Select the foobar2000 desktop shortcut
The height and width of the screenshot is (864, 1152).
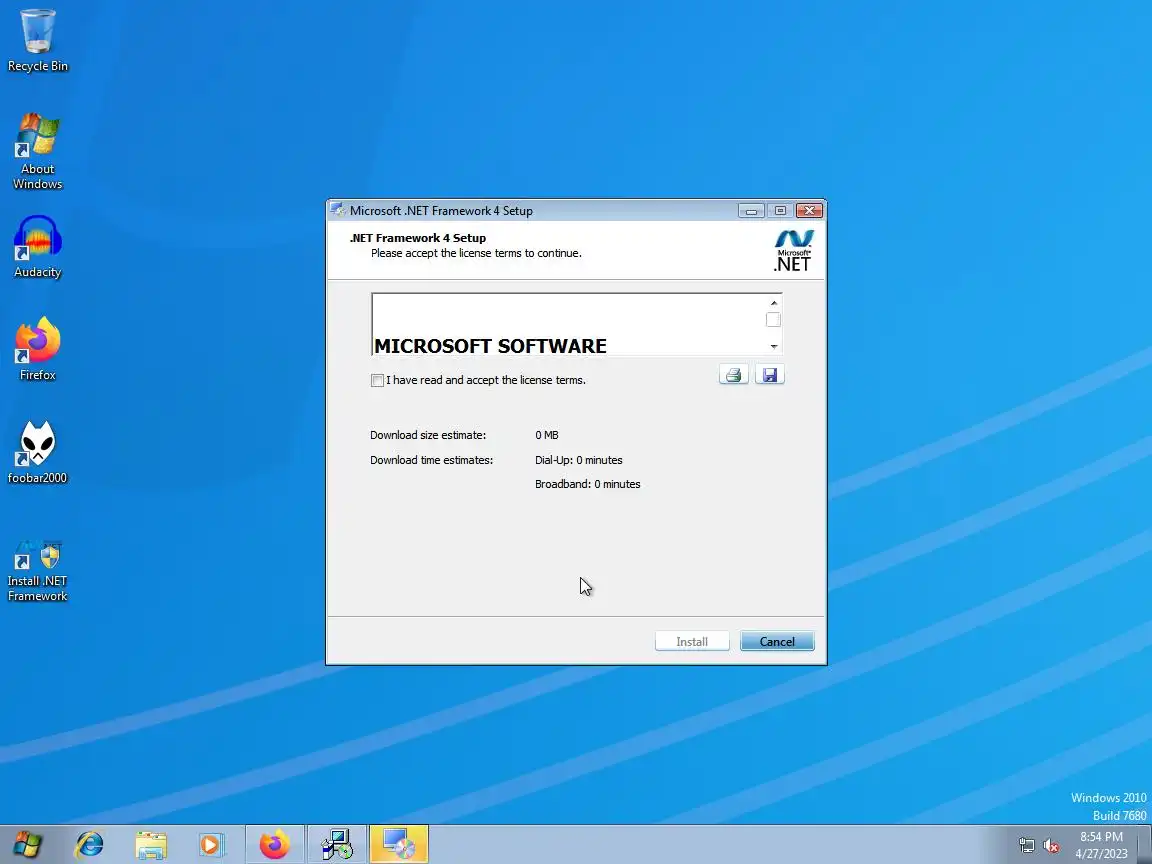(x=37, y=453)
